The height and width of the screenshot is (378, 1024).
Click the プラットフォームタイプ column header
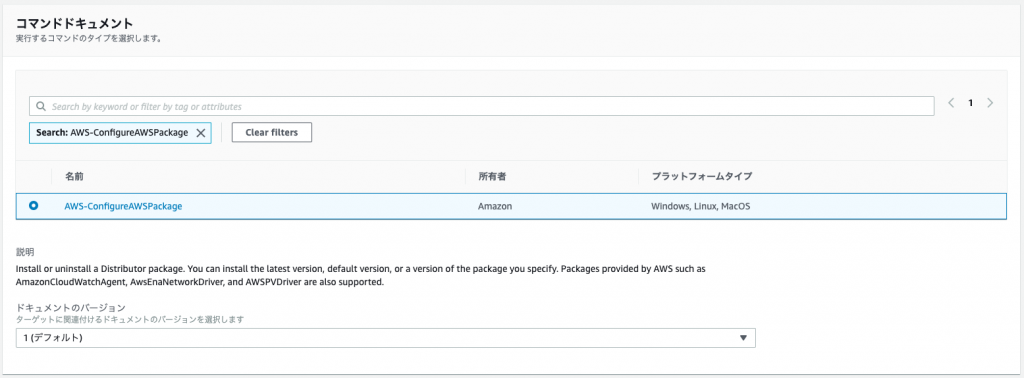[x=702, y=176]
